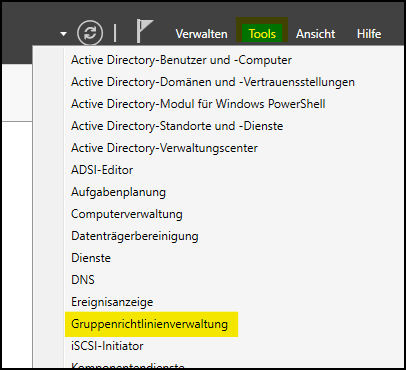Open iSCSI-Initiator

[107, 346]
